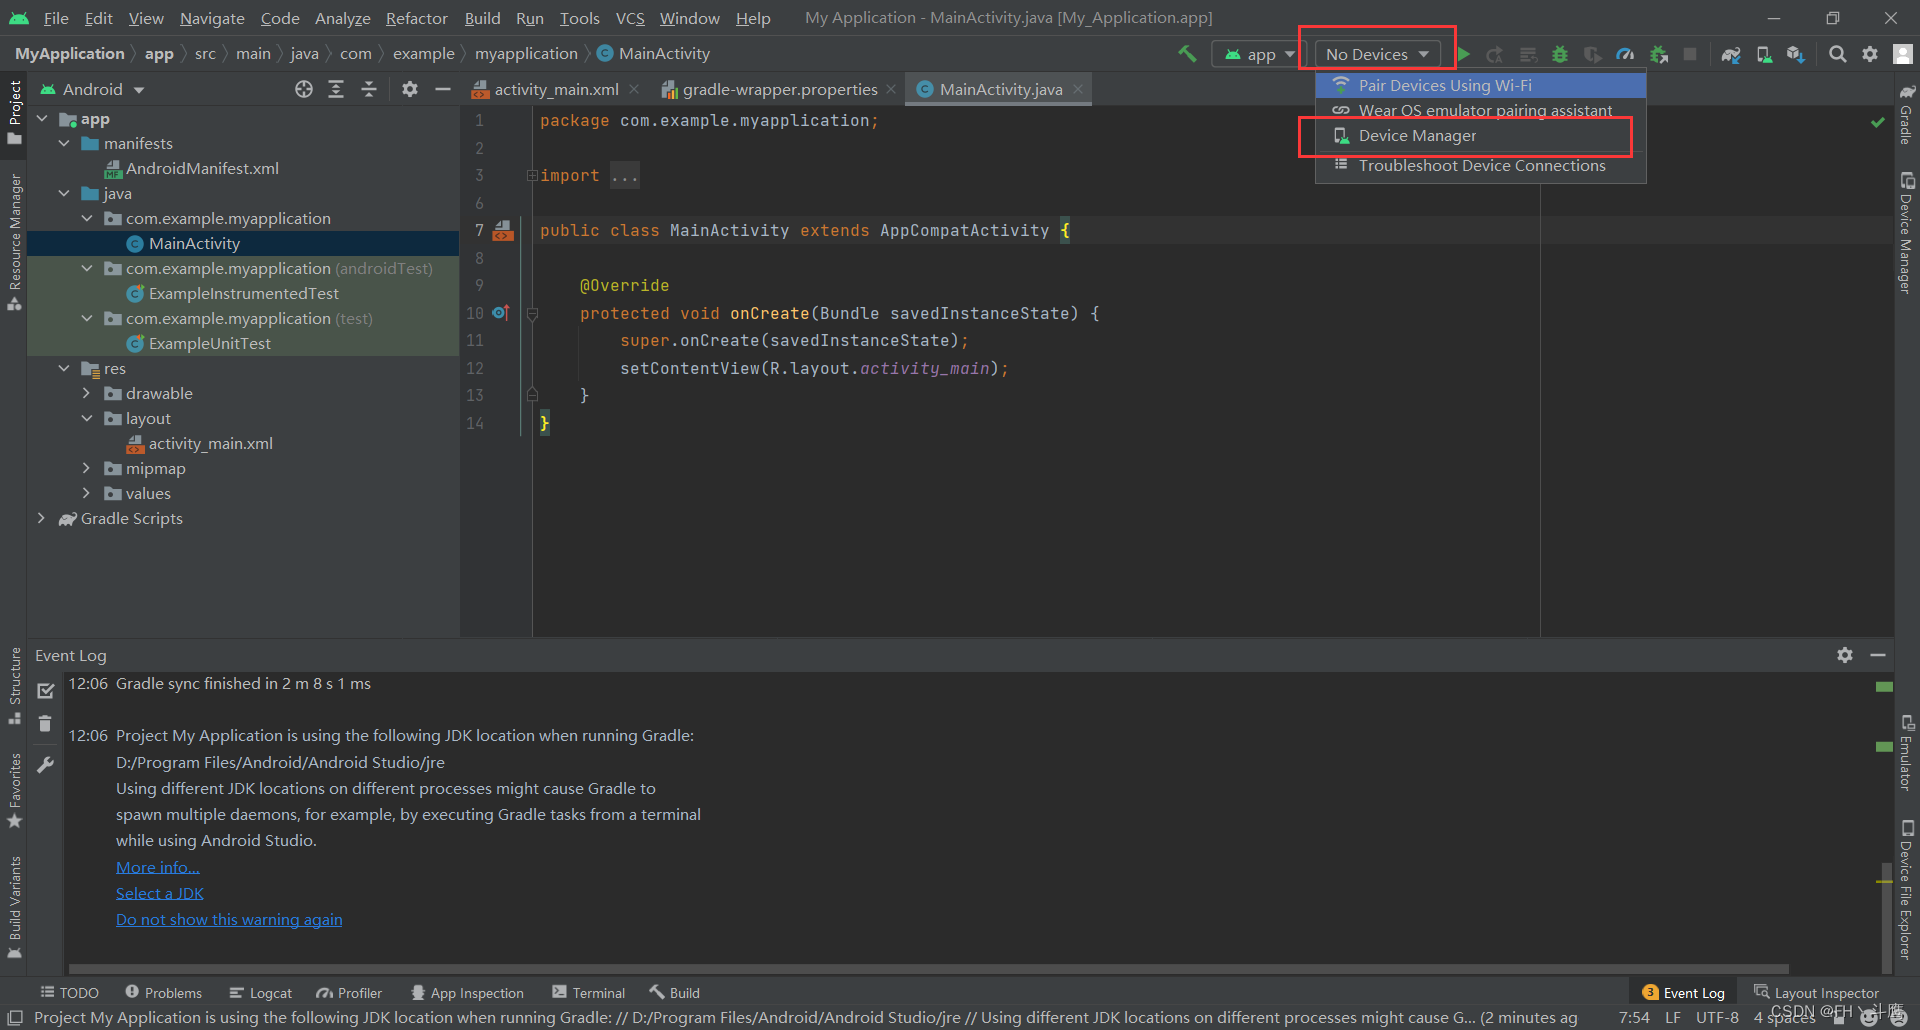Open the Android project view dropdown

pos(92,89)
